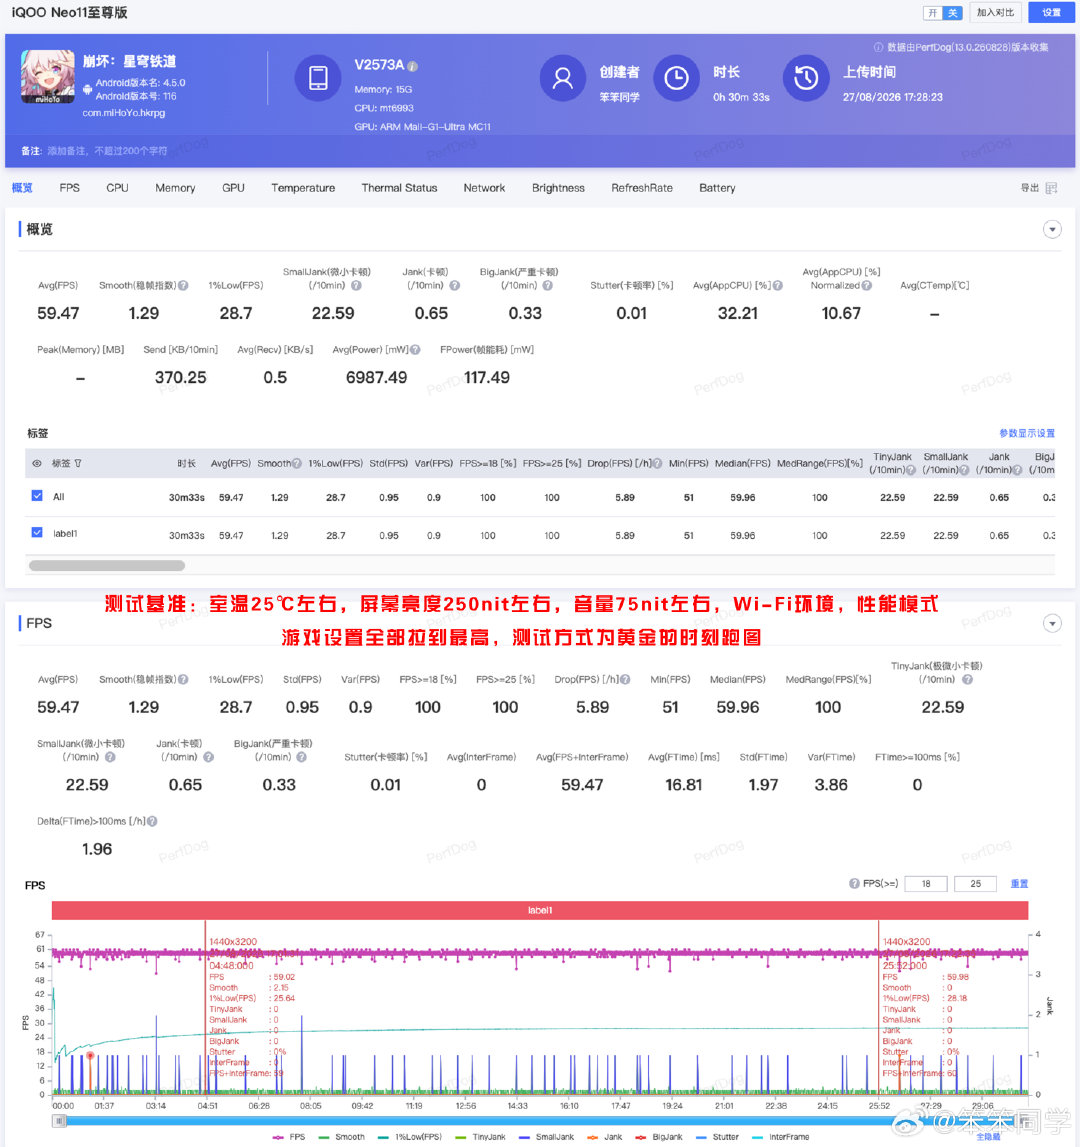
Task: Toggle 1%Low(FPS) series in chart legend
Action: click(410, 1137)
